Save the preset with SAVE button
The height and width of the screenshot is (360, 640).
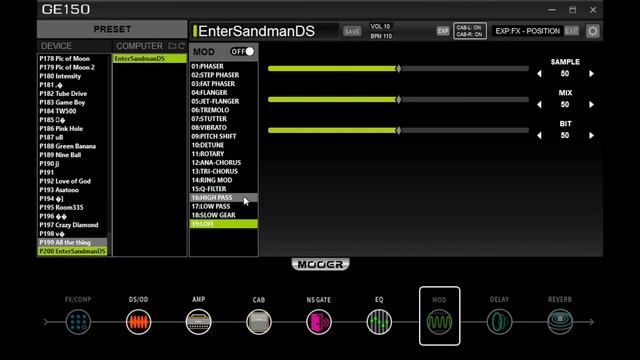pos(352,31)
